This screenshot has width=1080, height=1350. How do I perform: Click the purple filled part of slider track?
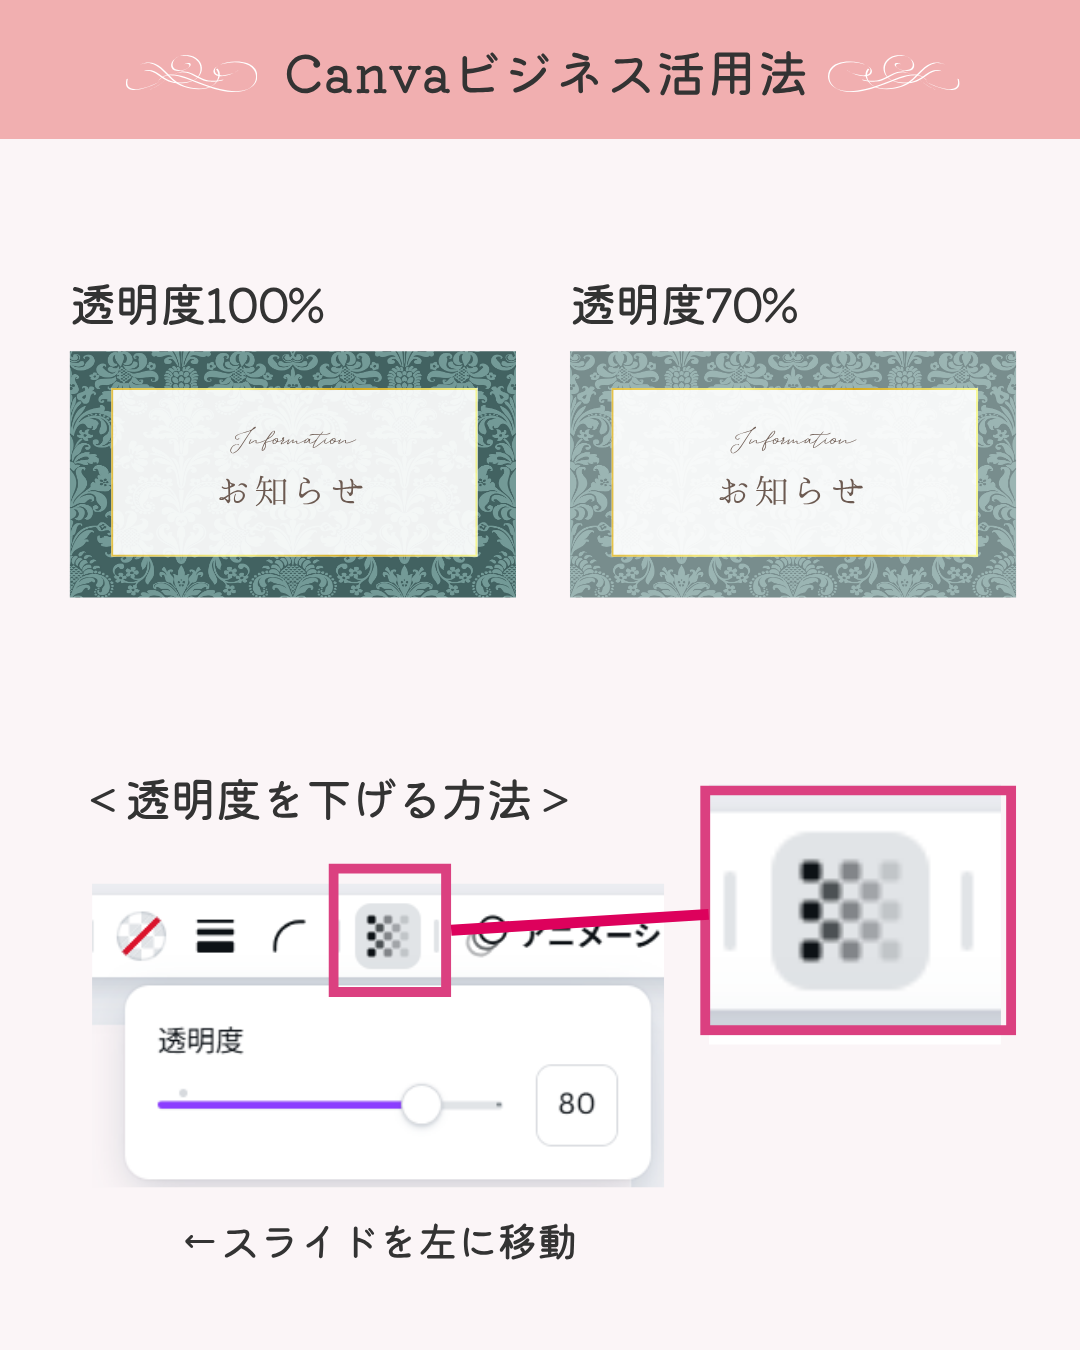pyautogui.click(x=280, y=1105)
